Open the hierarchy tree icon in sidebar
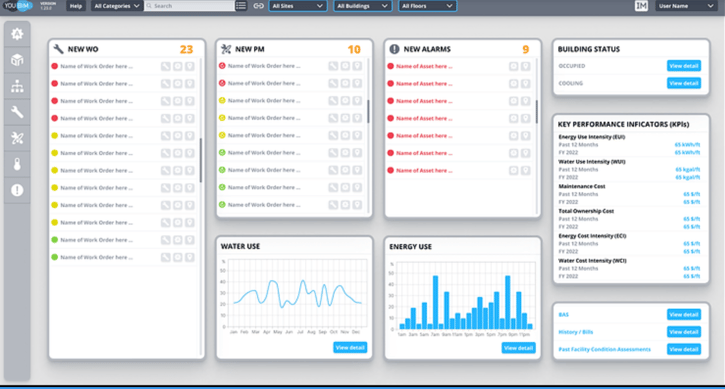725x389 pixels. click(x=17, y=86)
